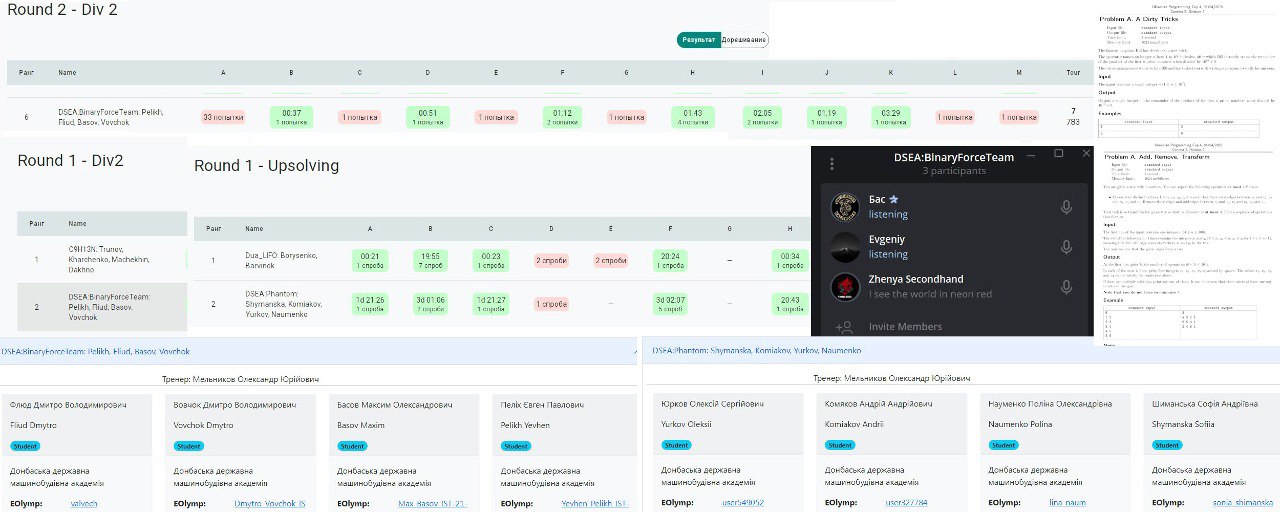Click Upsolving cell 1d 21:26
The width and height of the screenshot is (1280, 512).
[371, 303]
